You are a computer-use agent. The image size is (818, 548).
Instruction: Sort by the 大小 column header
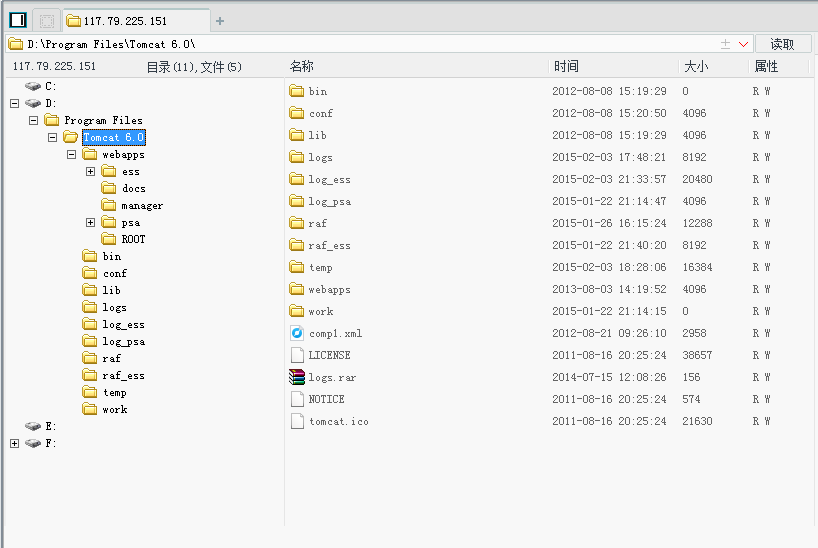[x=696, y=66]
